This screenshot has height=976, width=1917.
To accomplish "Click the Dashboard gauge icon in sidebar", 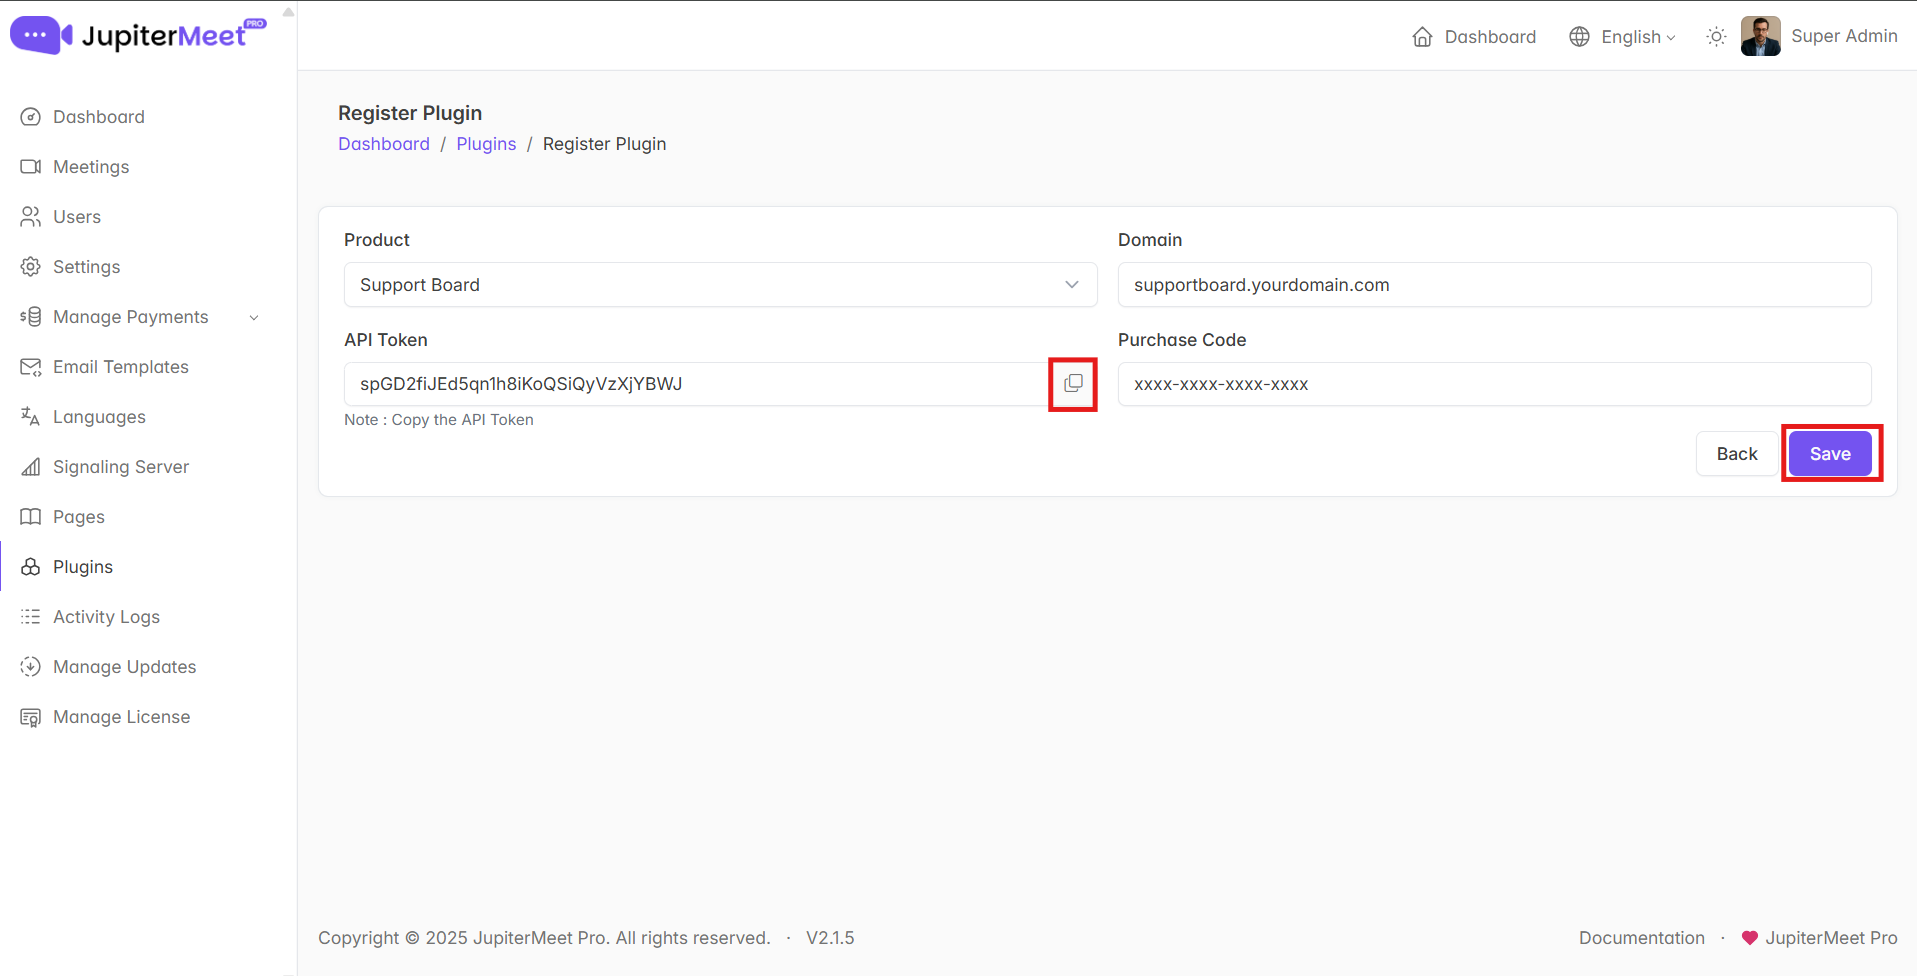I will (31, 117).
